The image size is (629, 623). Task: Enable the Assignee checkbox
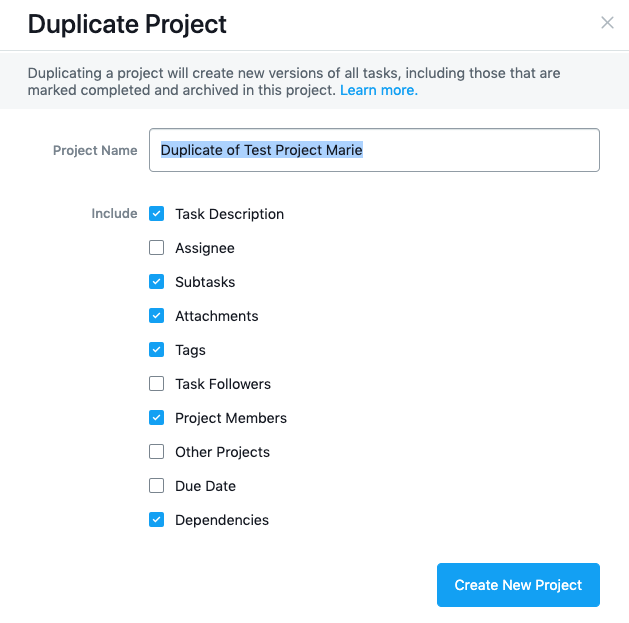point(156,248)
